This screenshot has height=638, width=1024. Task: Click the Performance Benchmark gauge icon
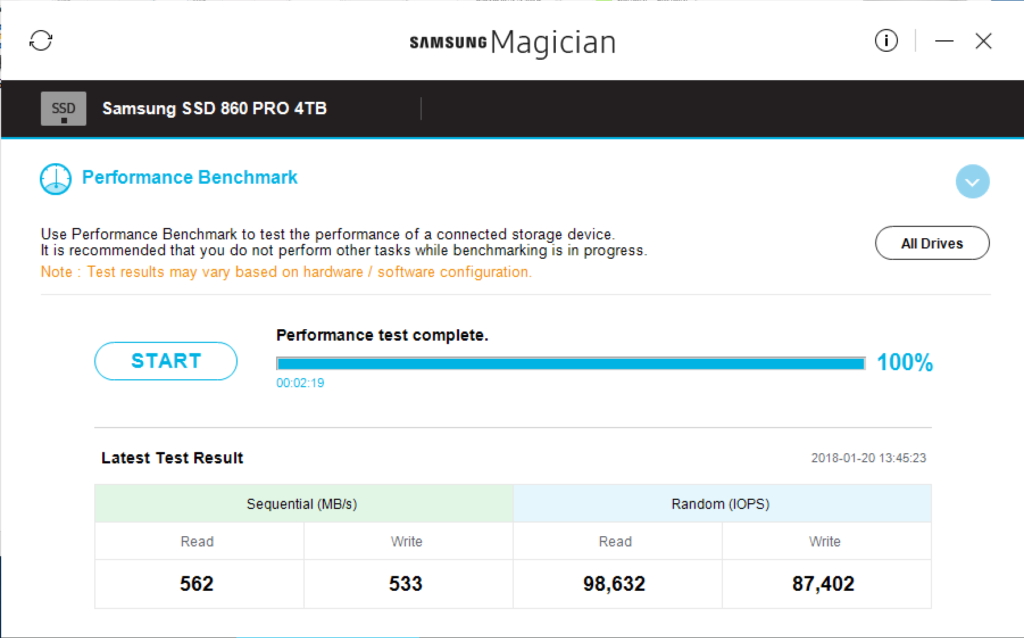pyautogui.click(x=56, y=179)
